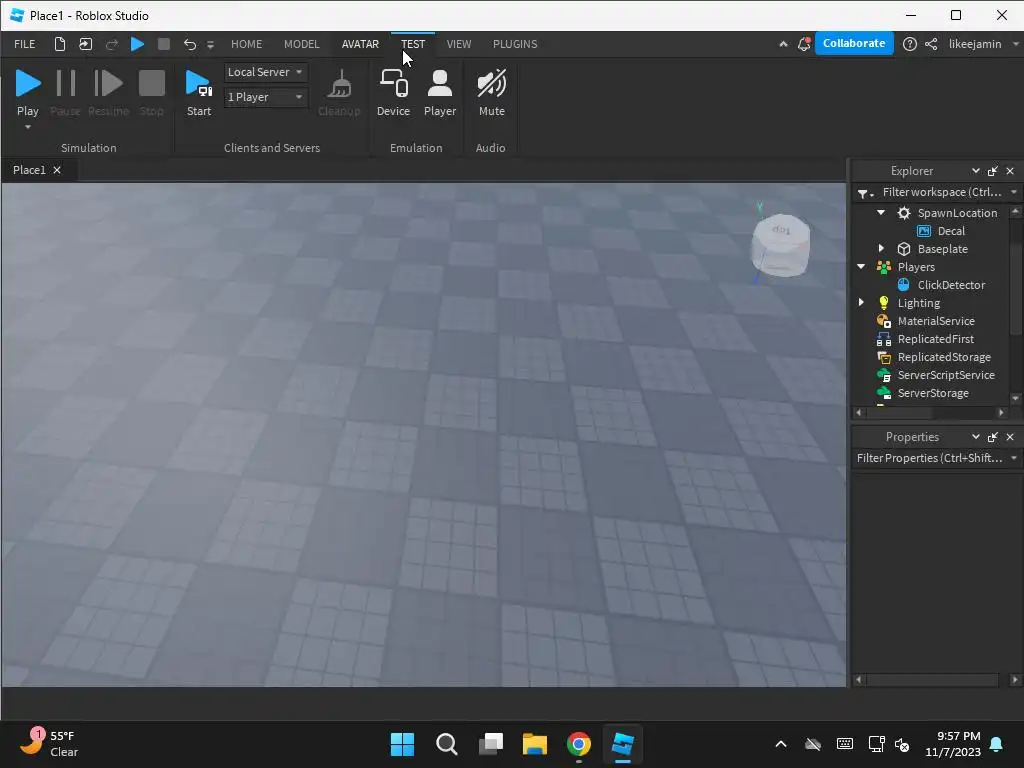Focus the Filter workspace search field
Image resolution: width=1024 pixels, height=768 pixels.
pos(942,192)
